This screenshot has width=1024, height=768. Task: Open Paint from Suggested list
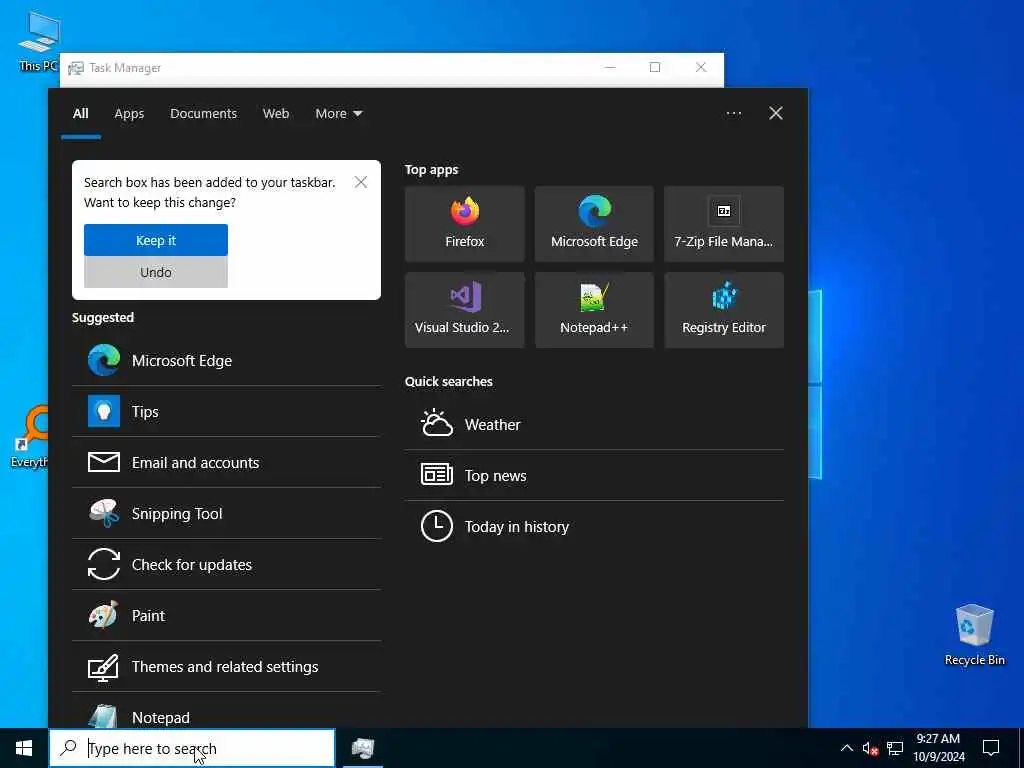point(226,615)
